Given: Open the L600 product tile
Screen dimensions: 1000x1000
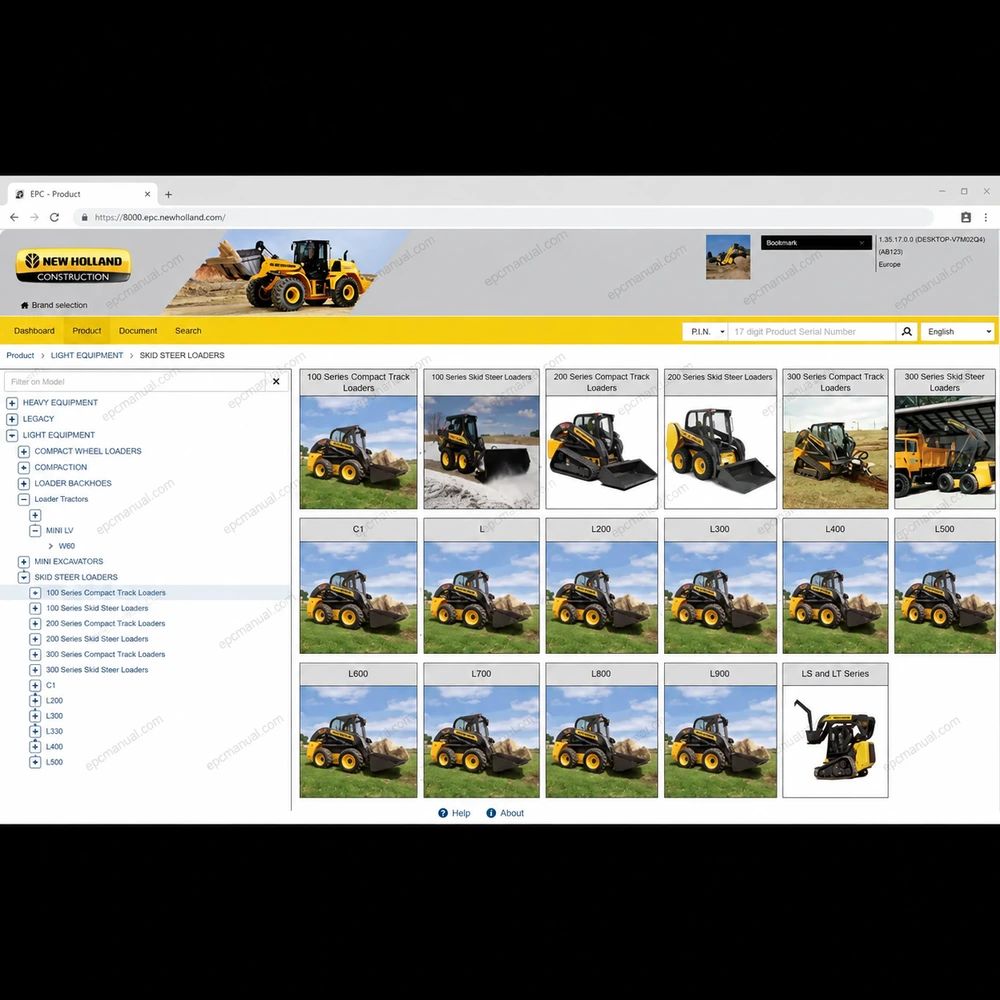Looking at the screenshot, I should [358, 730].
